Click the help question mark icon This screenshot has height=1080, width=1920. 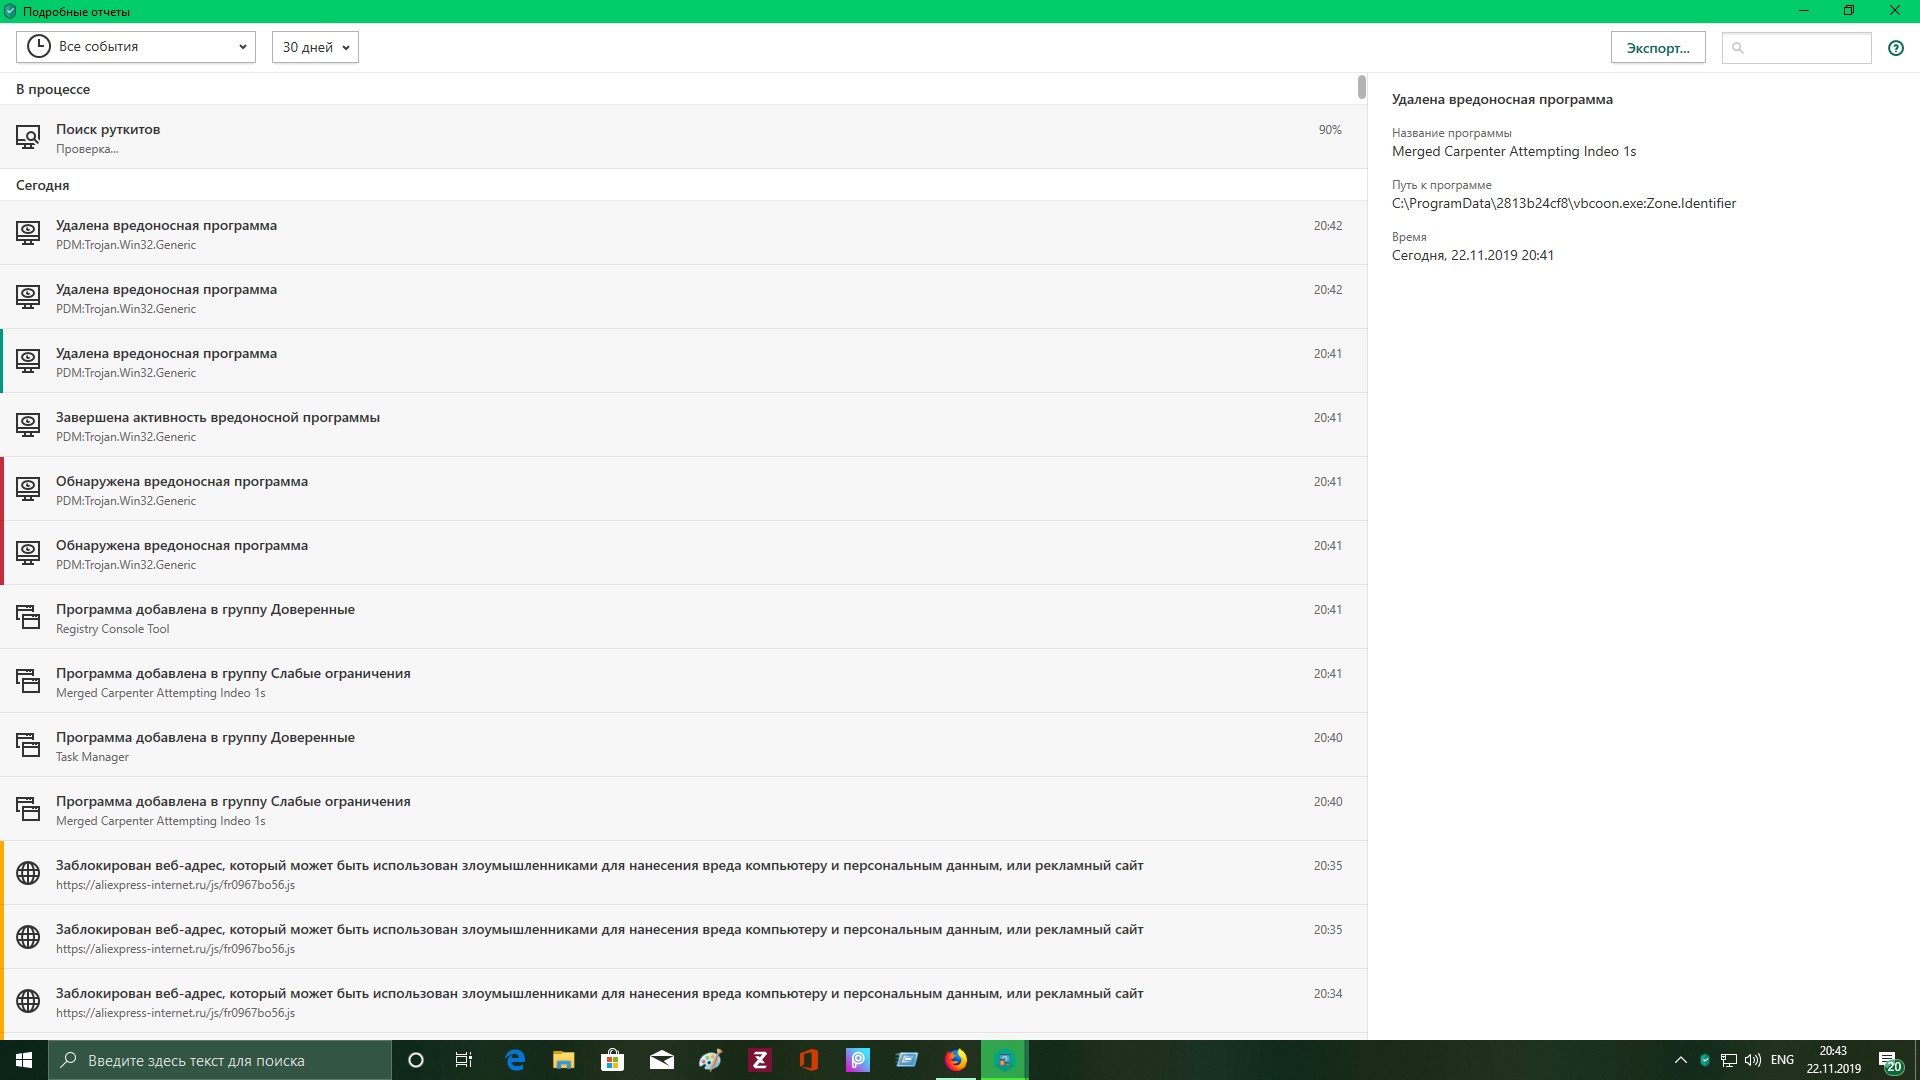1895,48
